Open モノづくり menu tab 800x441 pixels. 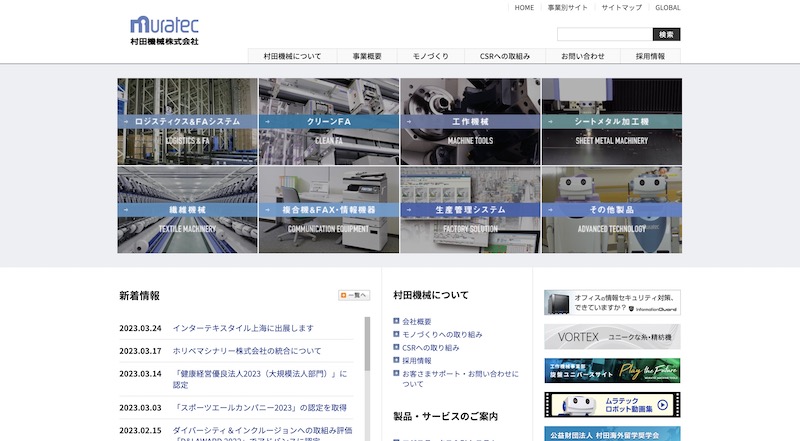[x=431, y=56]
